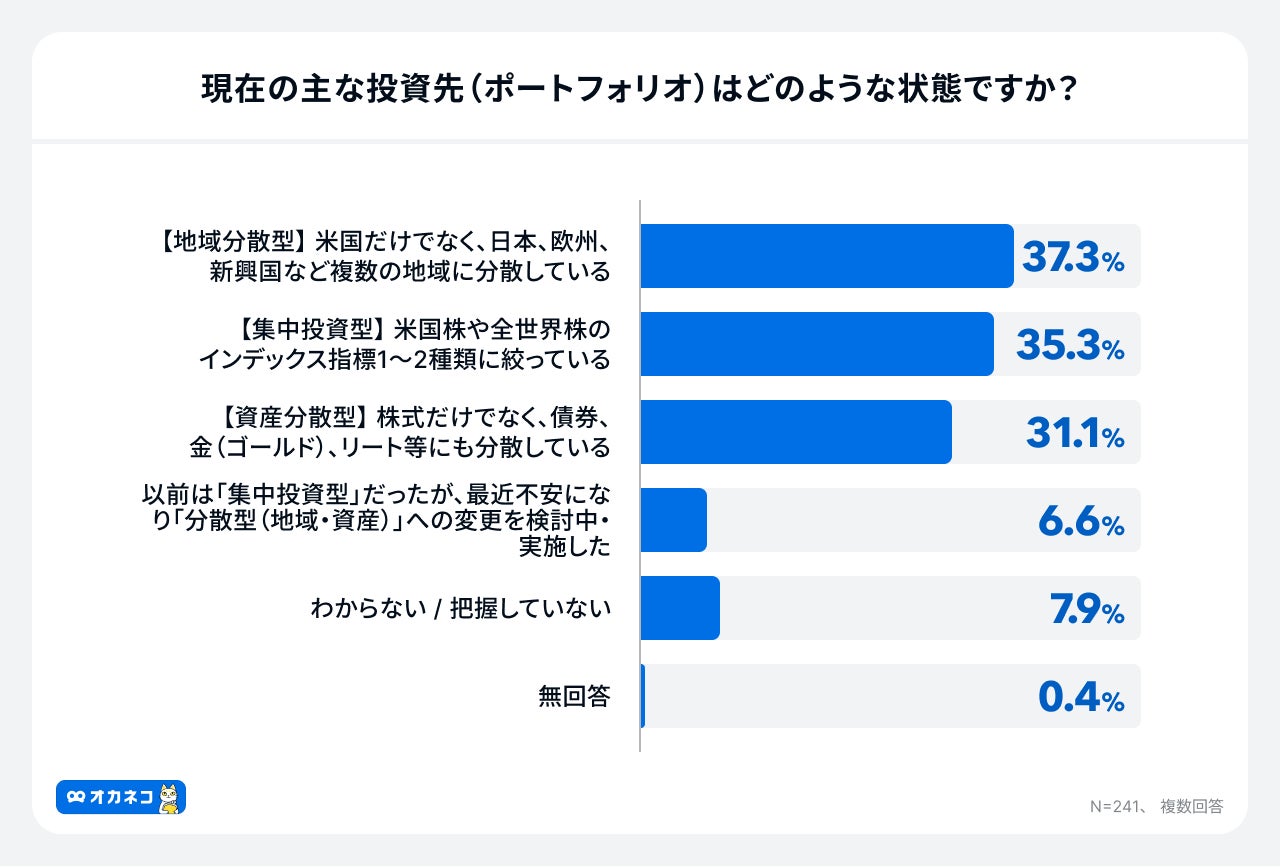Select the 37.3% bar for 地域分散型

(x=827, y=256)
